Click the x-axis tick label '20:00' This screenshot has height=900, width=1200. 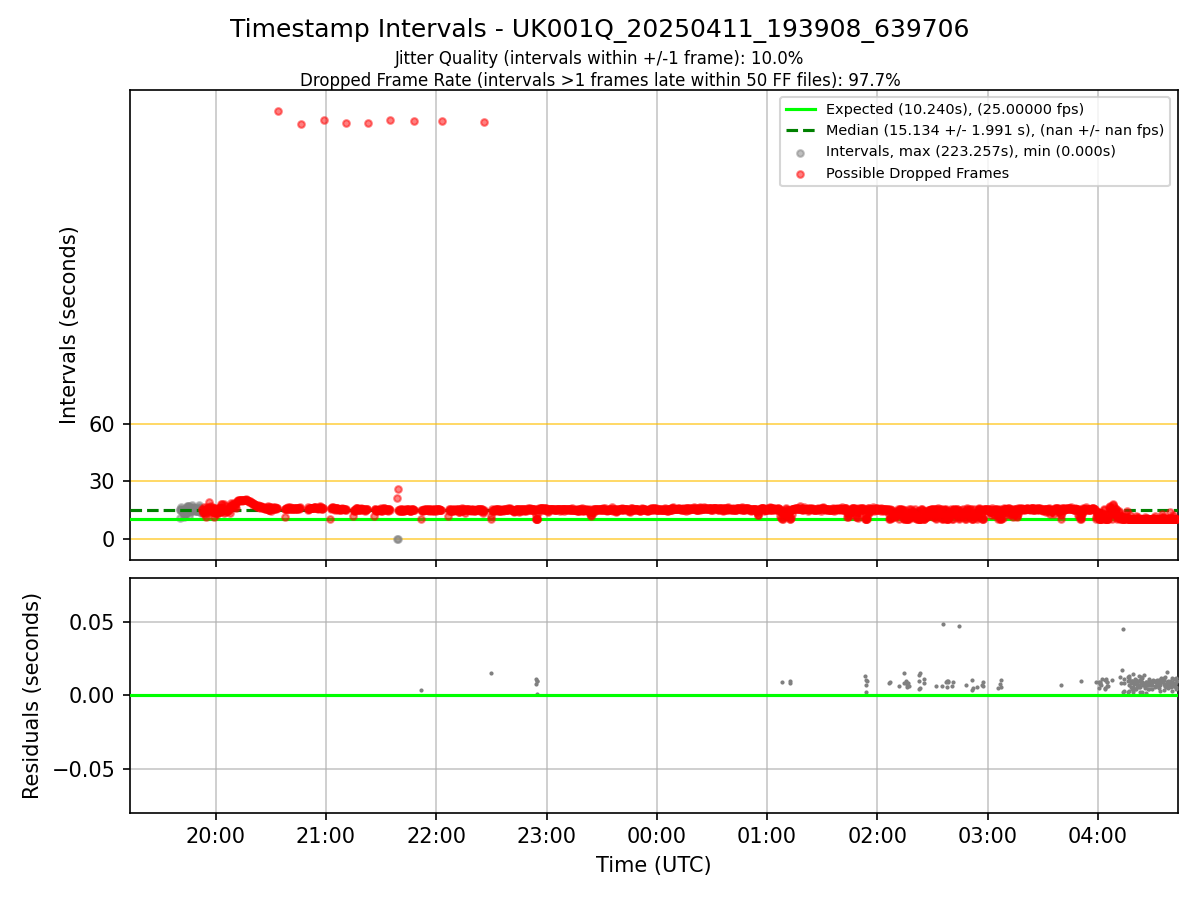pos(216,834)
